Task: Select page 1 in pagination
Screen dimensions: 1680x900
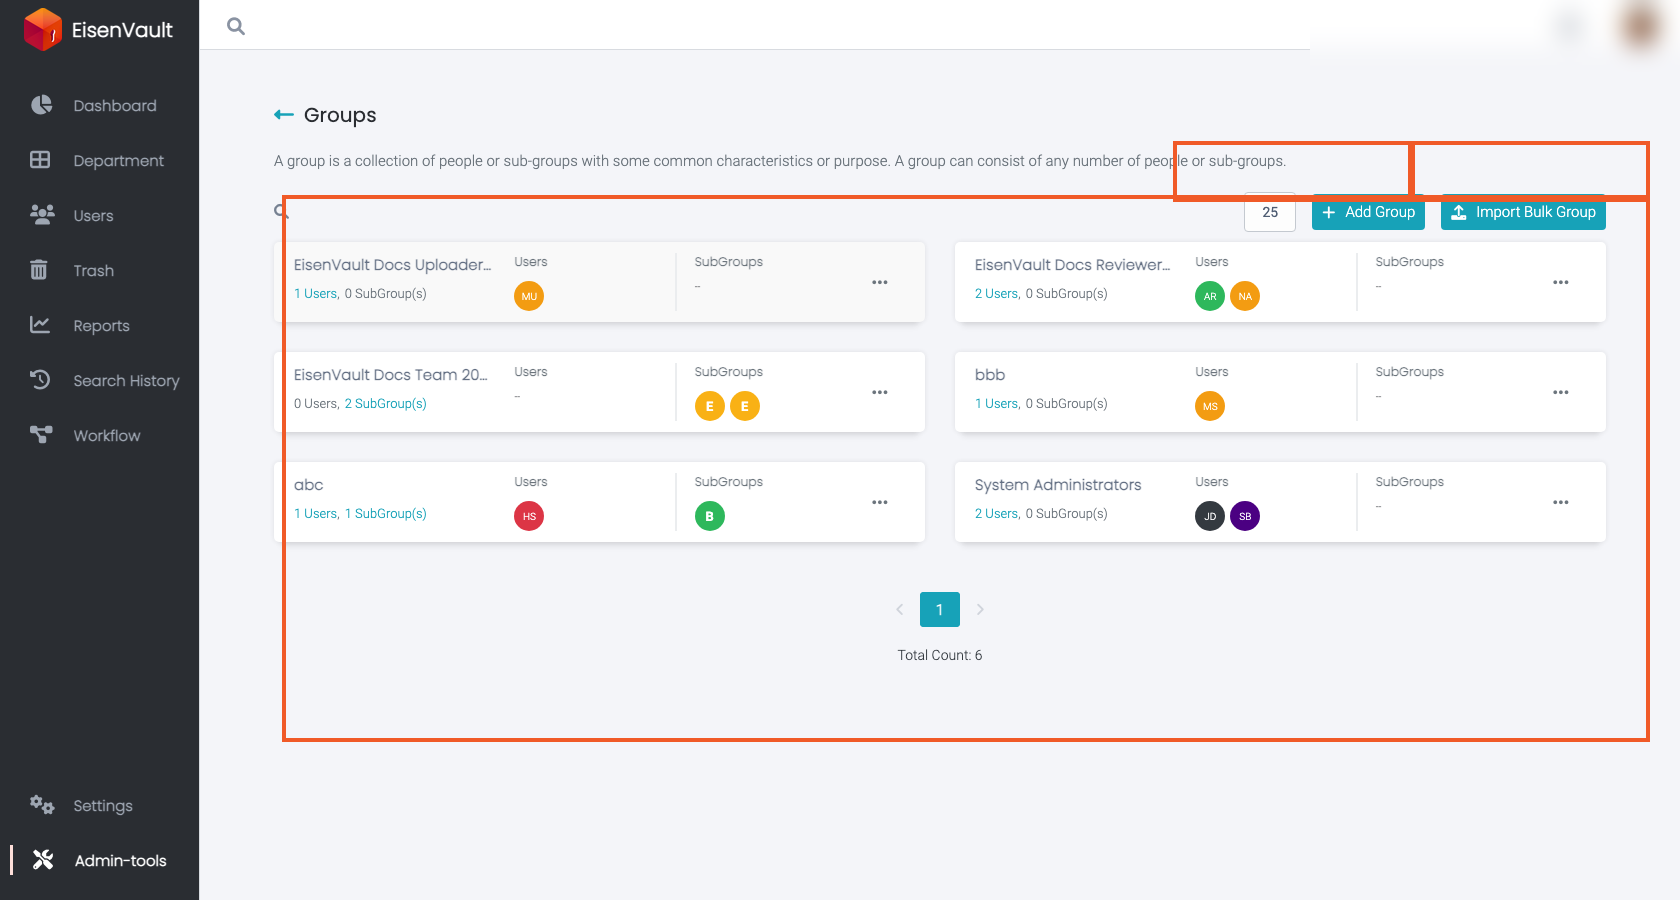Action: [x=940, y=609]
